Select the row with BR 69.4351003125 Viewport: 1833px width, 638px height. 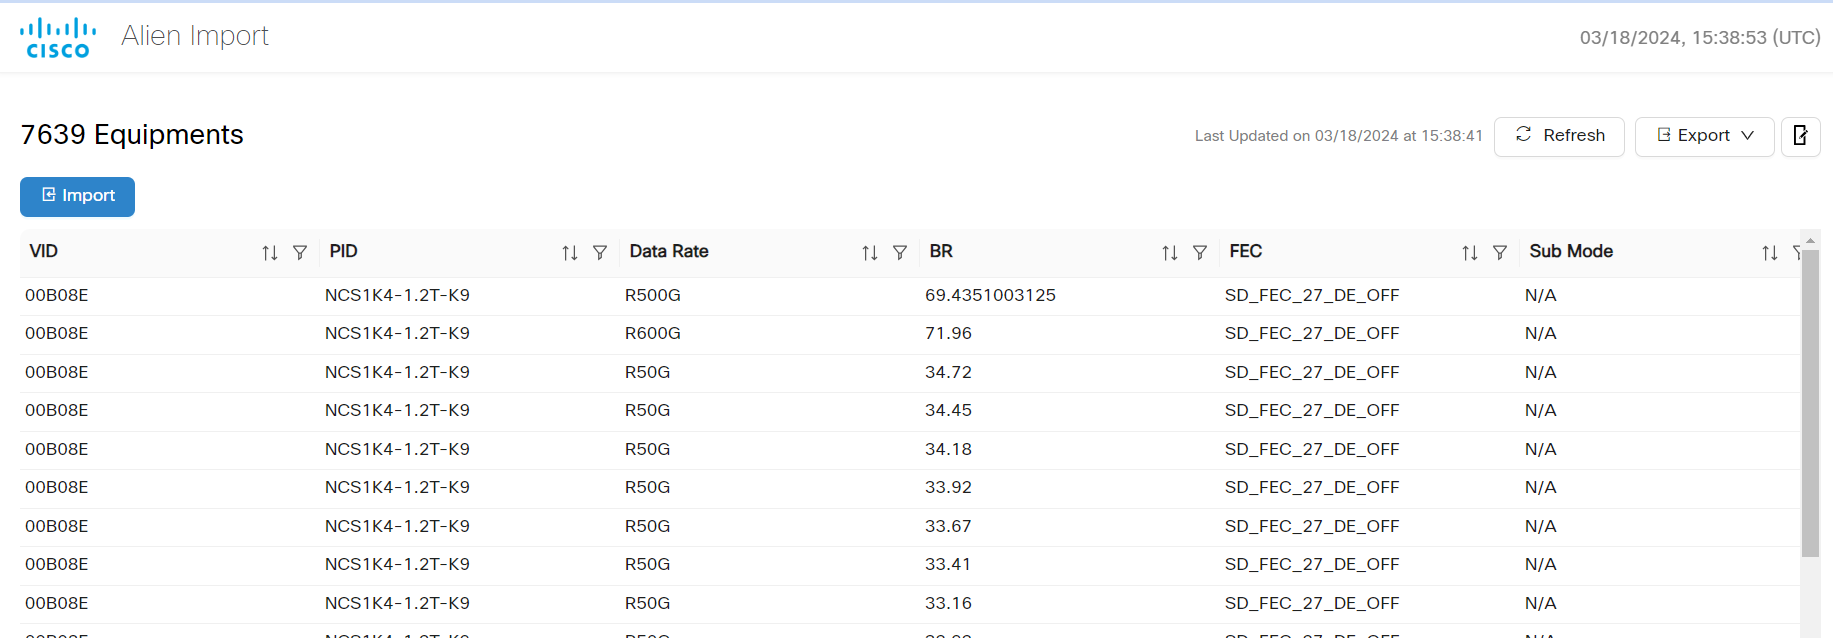pos(990,296)
